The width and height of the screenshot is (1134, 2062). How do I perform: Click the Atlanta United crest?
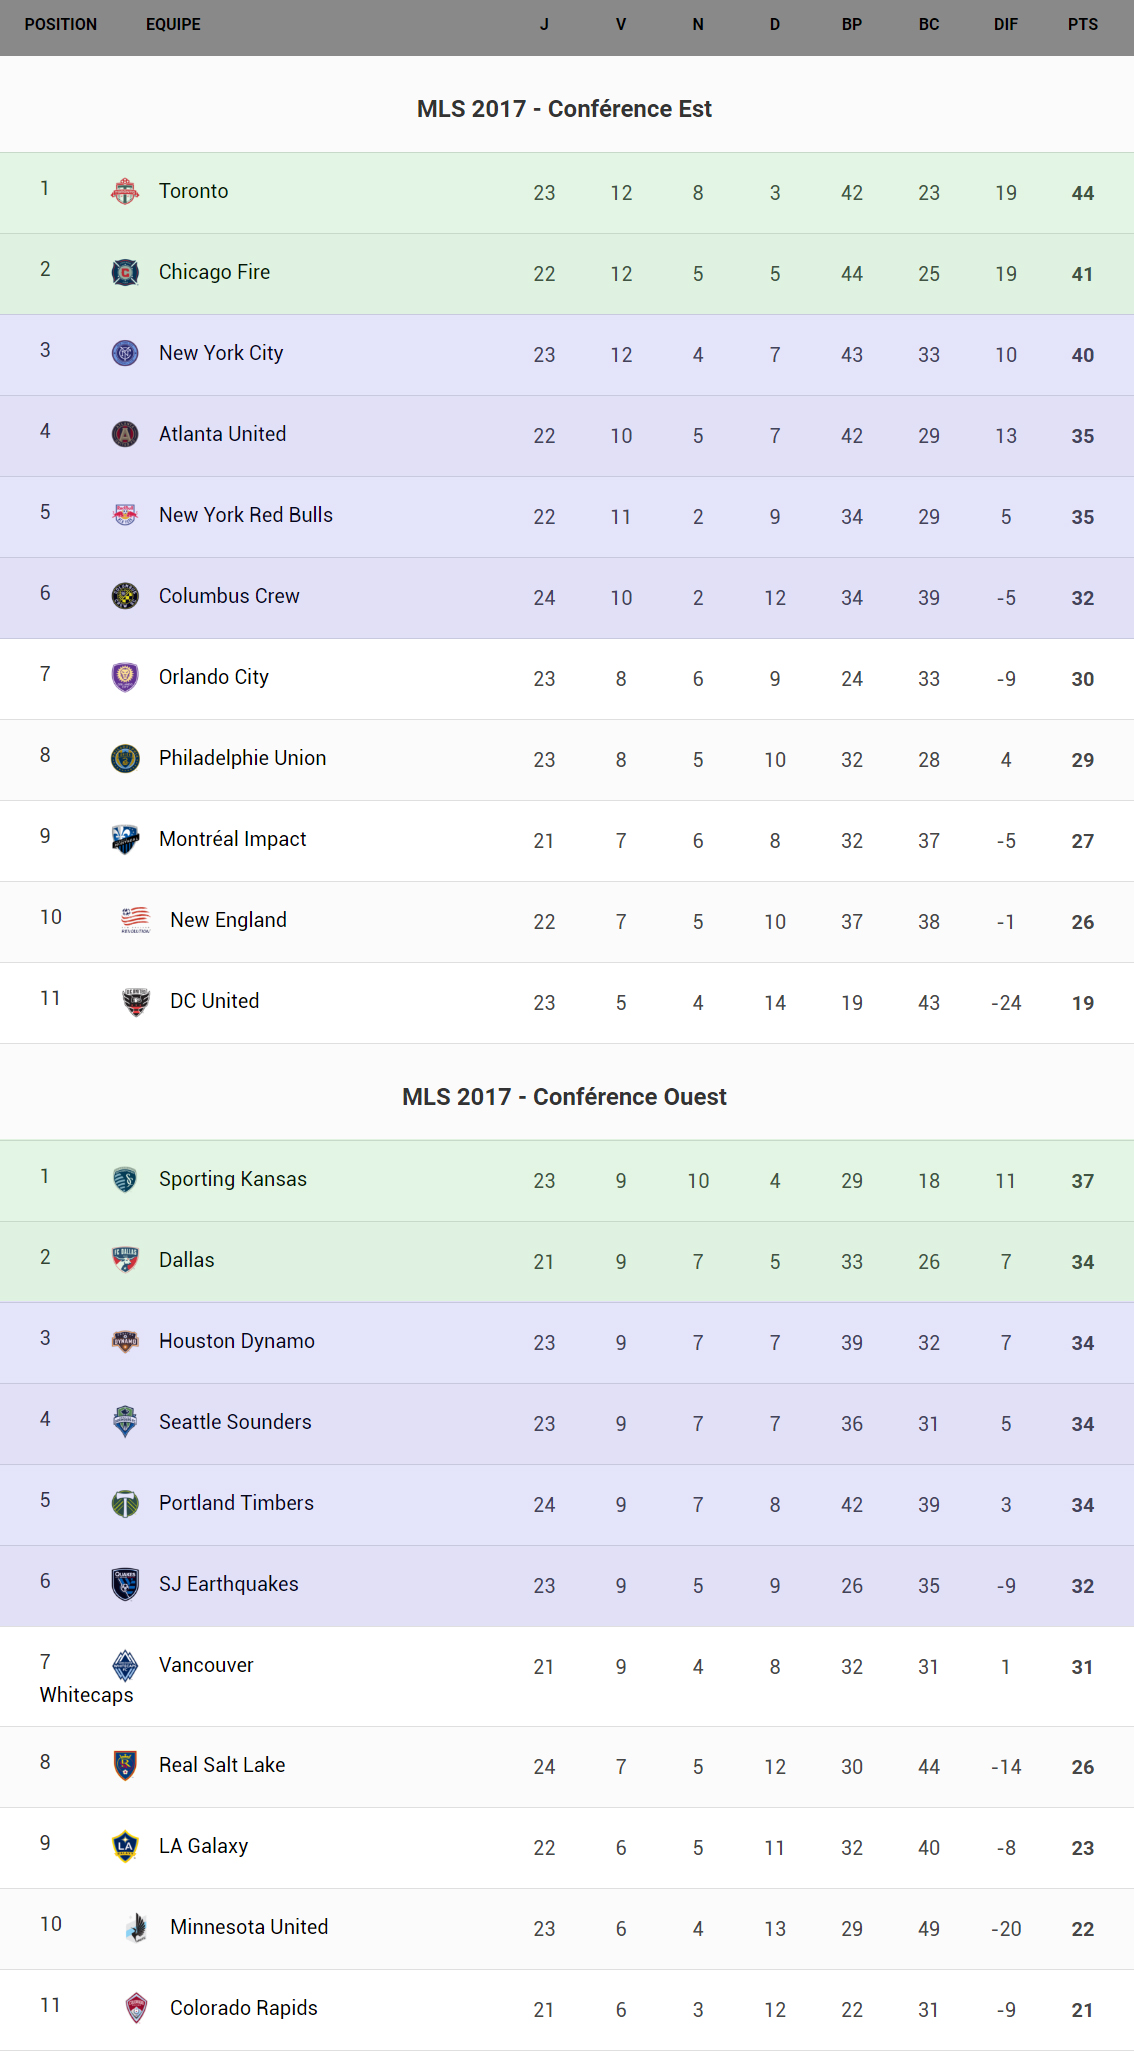[125, 434]
